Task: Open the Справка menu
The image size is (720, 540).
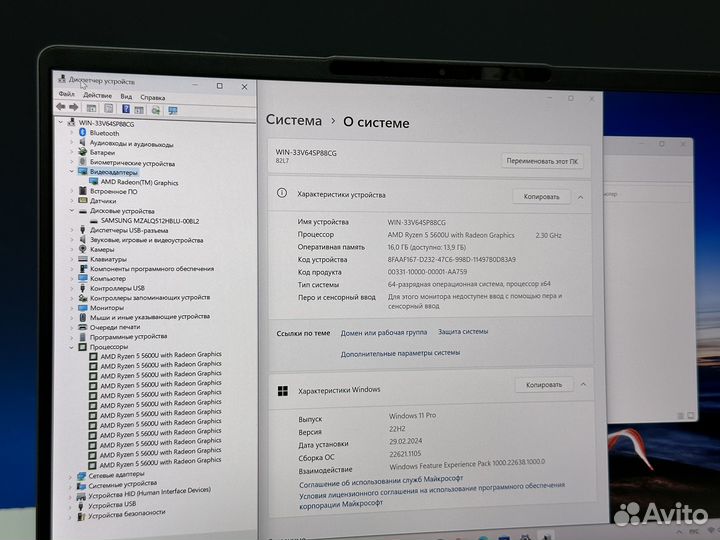Action: [153, 97]
